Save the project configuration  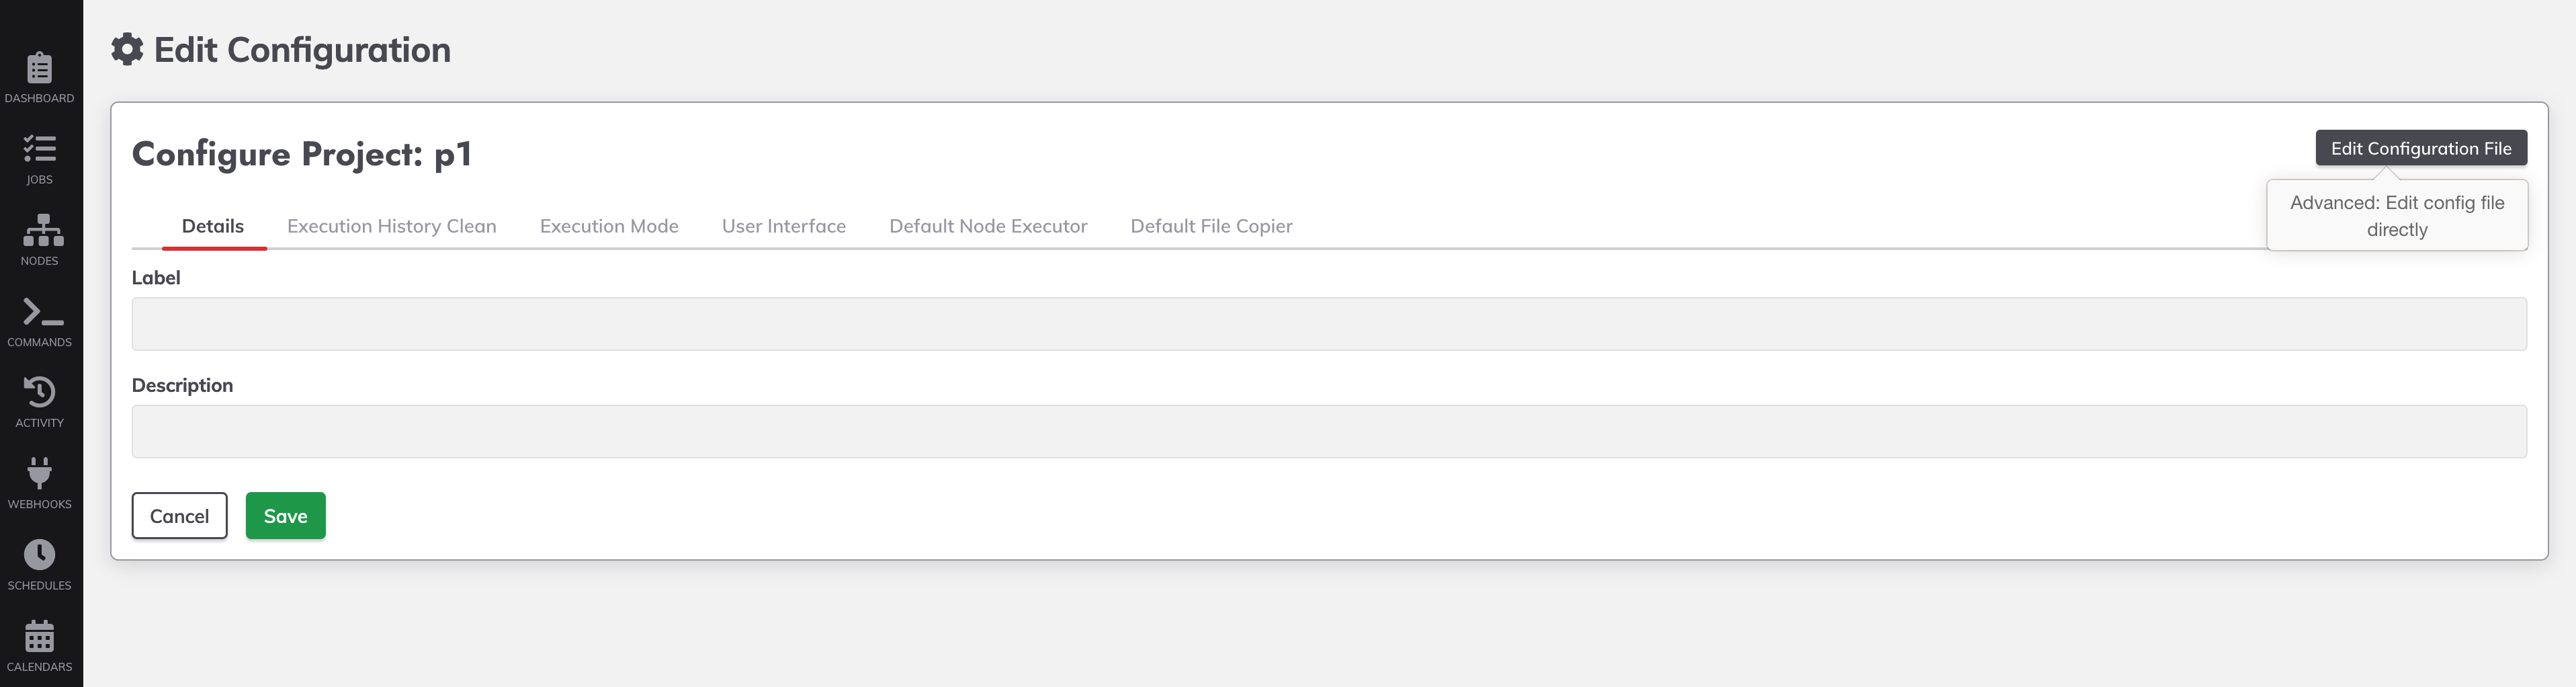click(286, 516)
